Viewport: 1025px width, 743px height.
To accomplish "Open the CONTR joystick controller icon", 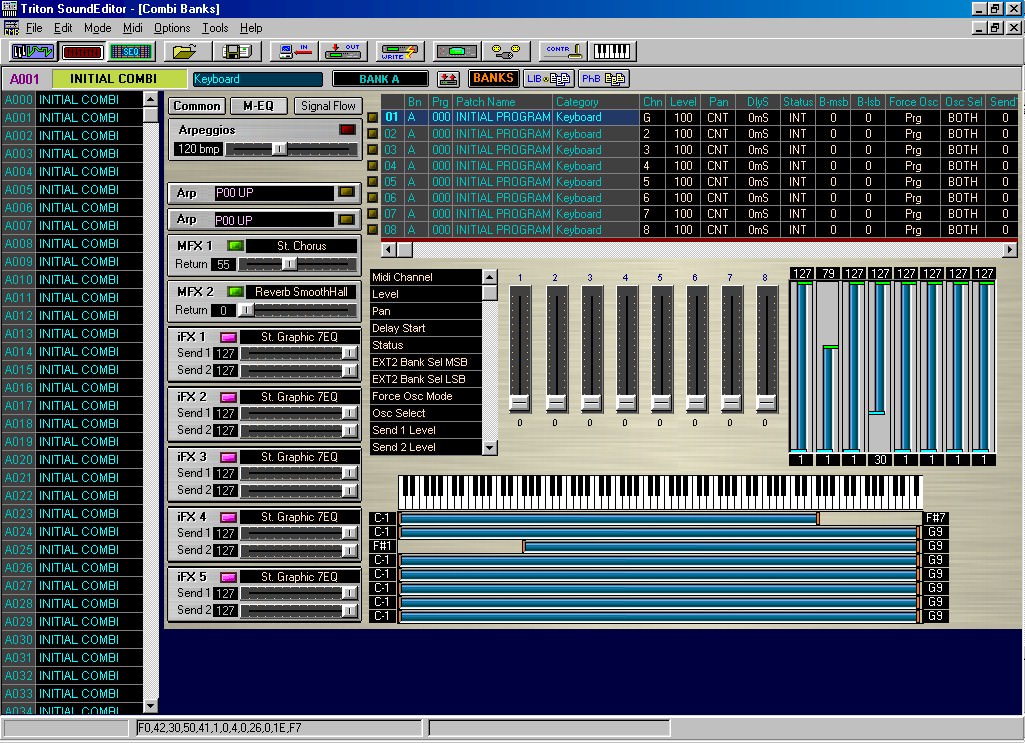I will point(563,51).
